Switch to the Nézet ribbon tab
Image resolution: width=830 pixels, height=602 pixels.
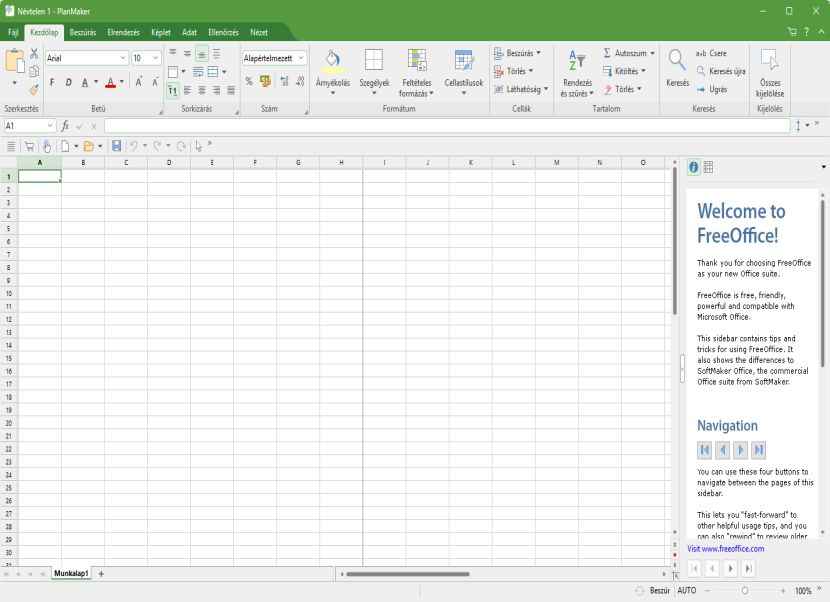259,32
